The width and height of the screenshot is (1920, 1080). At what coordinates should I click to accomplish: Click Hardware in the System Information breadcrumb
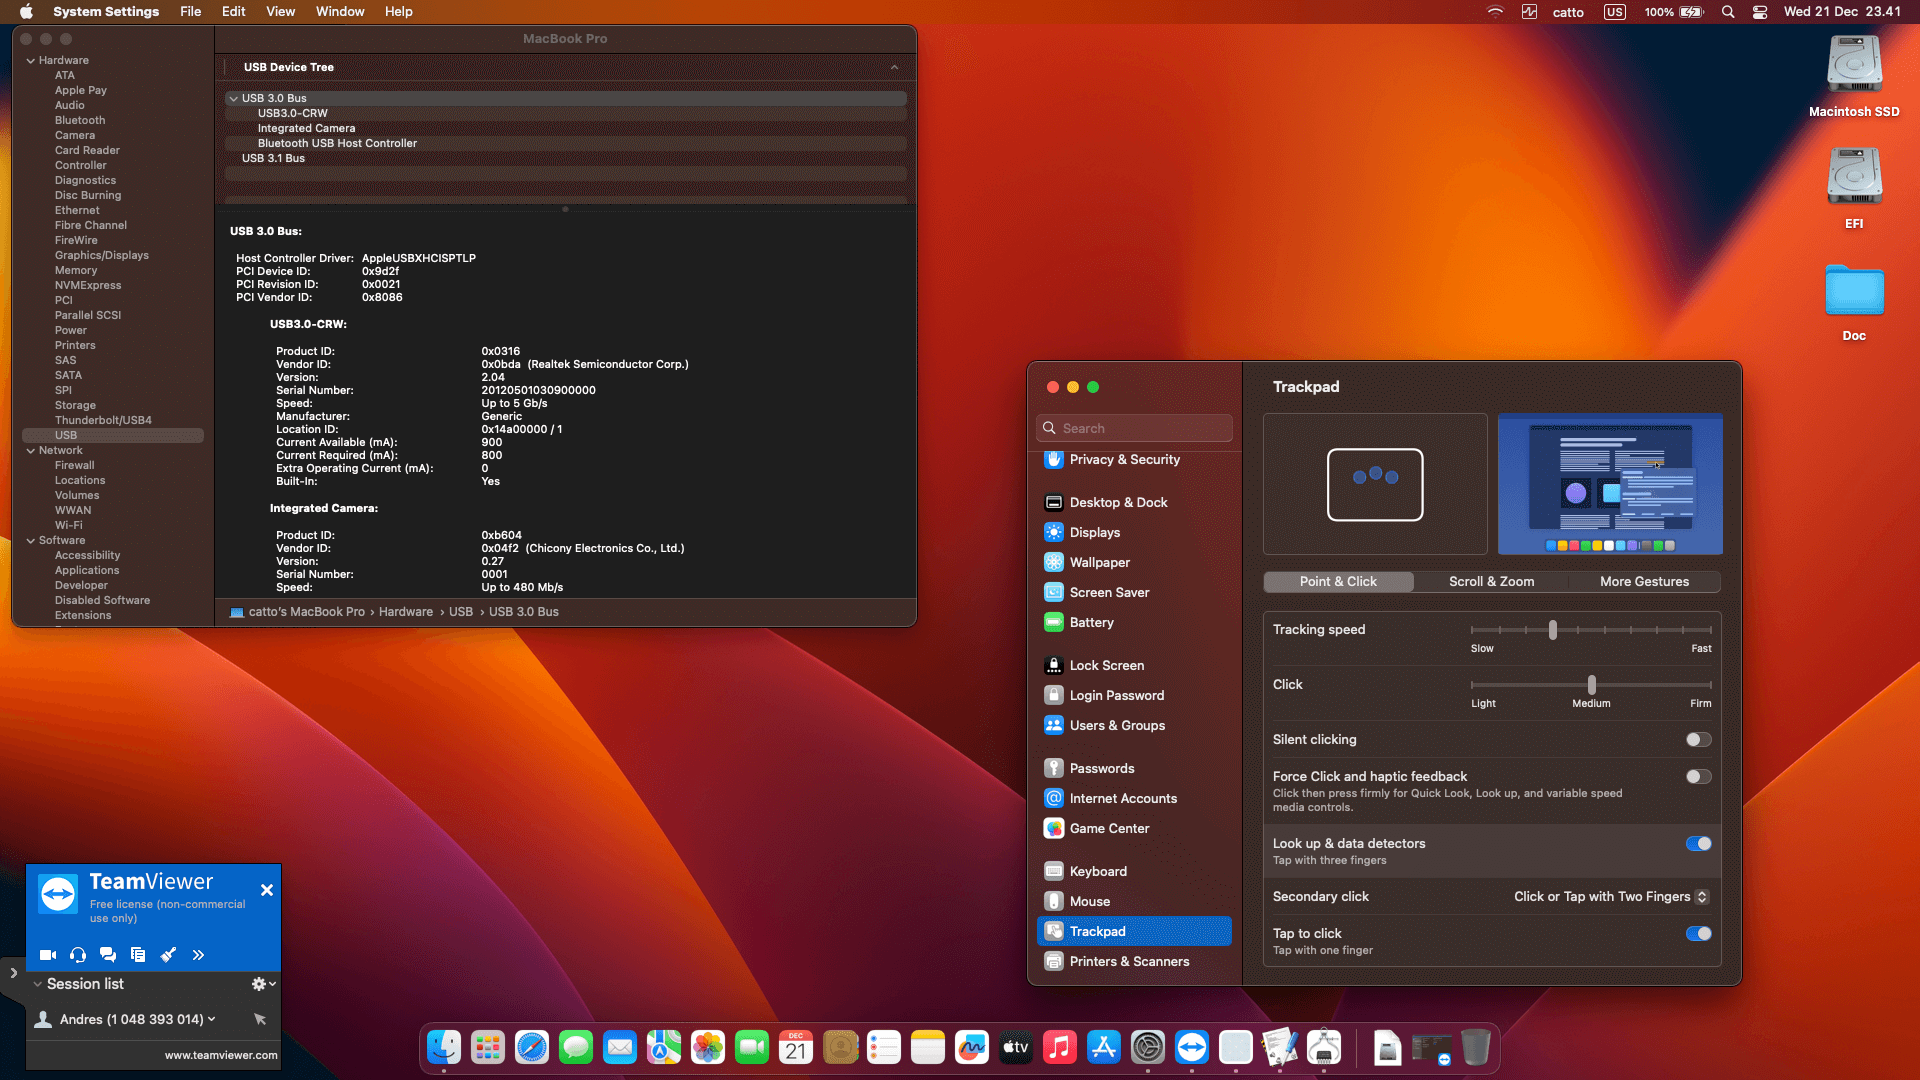[x=406, y=611]
